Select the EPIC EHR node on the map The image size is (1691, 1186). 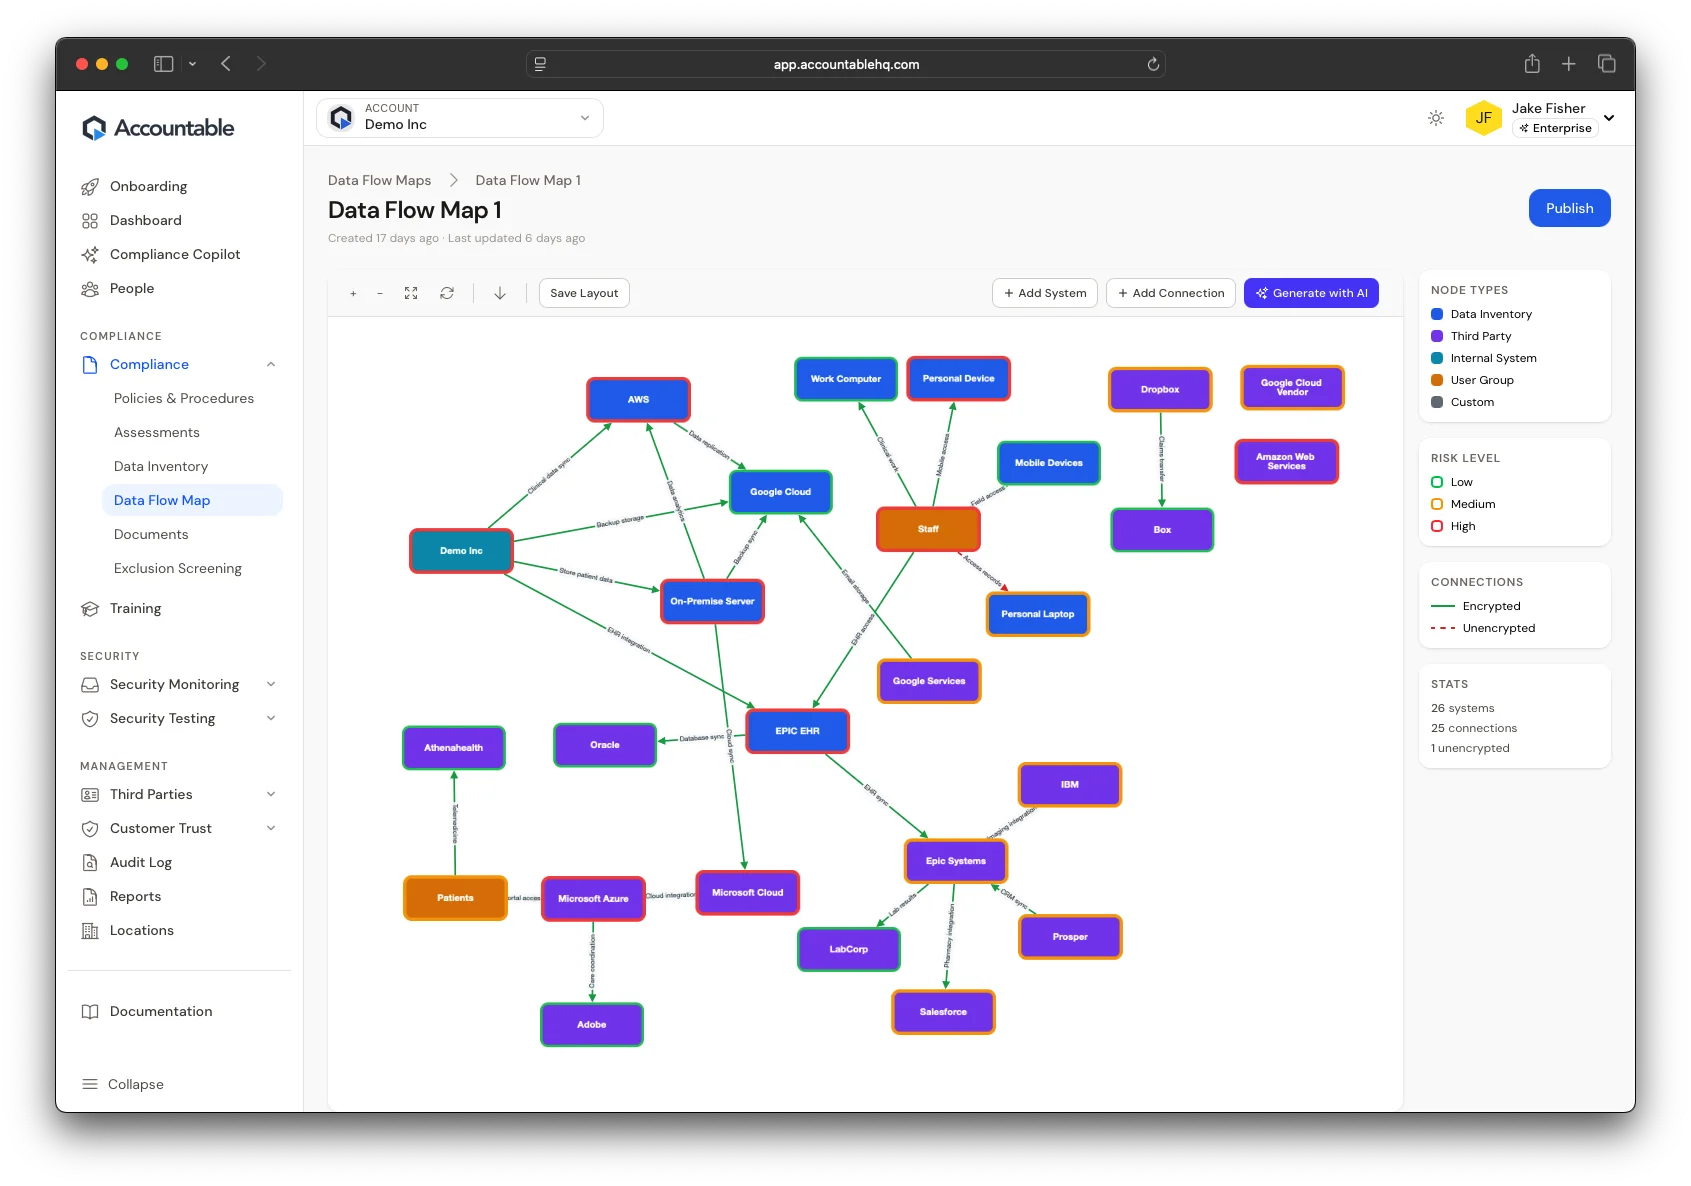pyautogui.click(x=797, y=731)
